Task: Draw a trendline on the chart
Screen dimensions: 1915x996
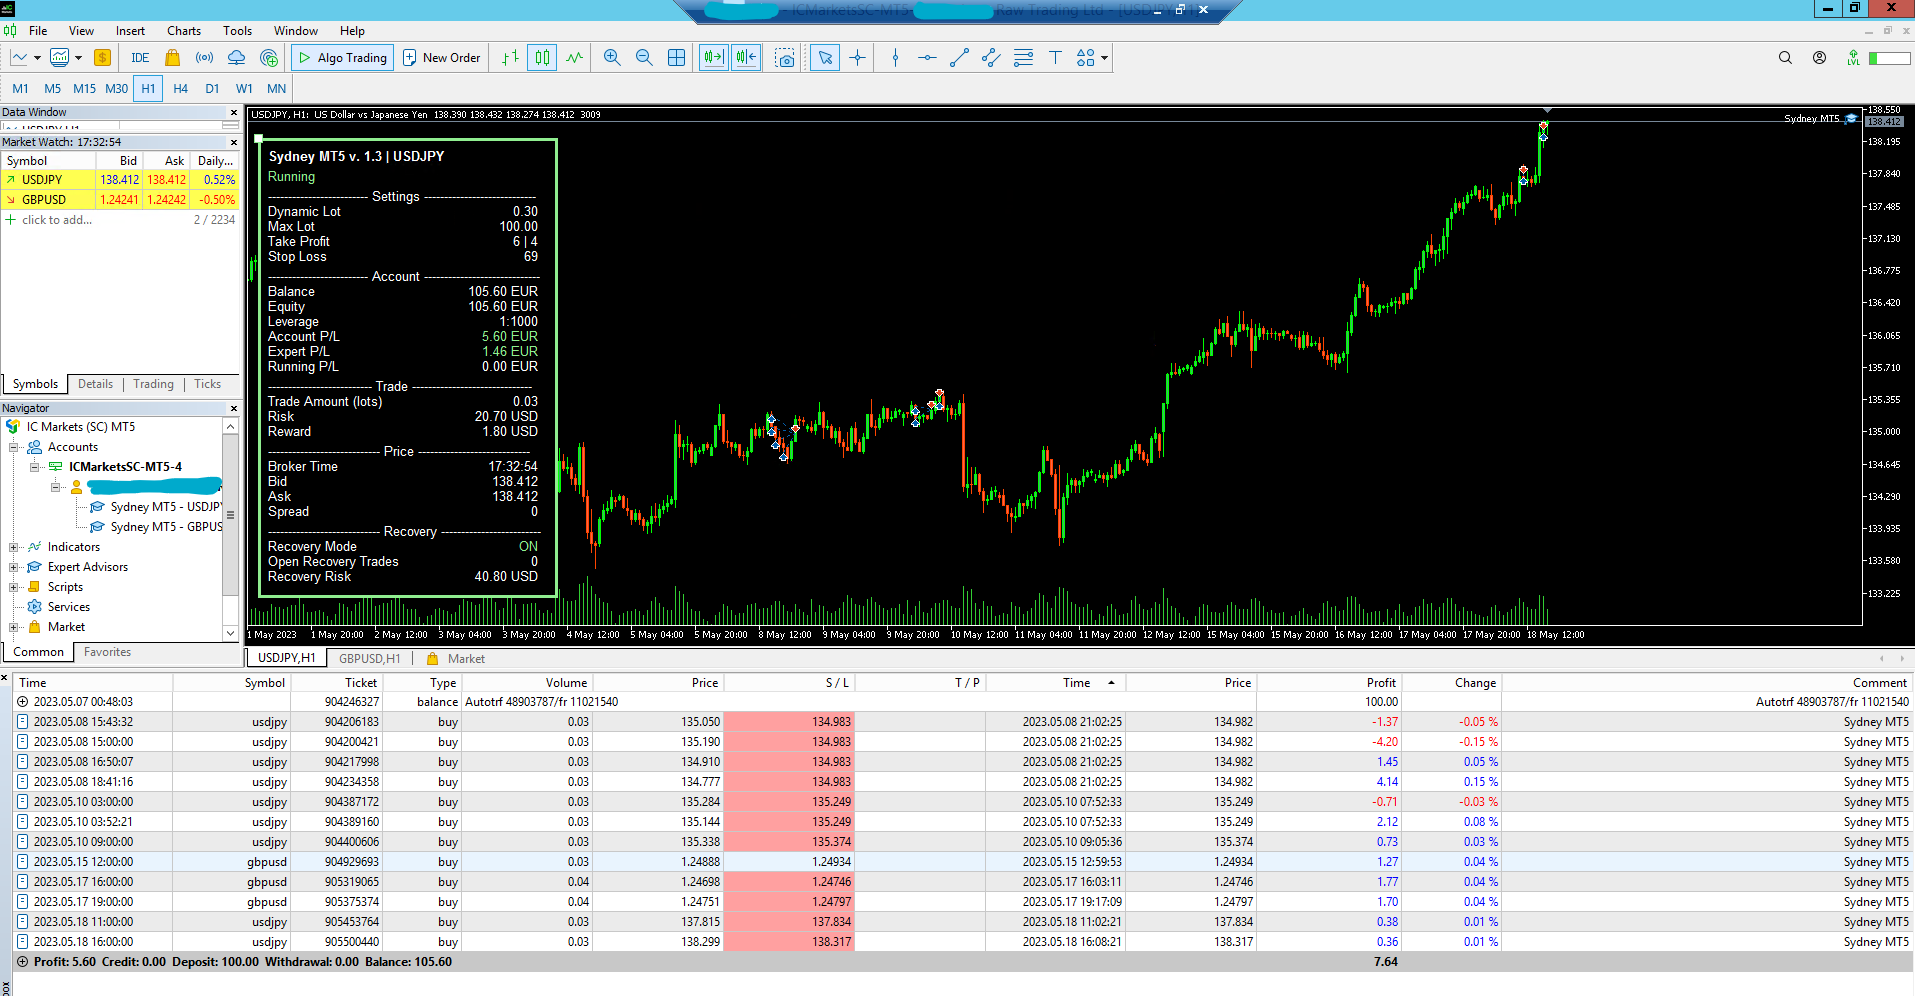Action: pos(959,58)
